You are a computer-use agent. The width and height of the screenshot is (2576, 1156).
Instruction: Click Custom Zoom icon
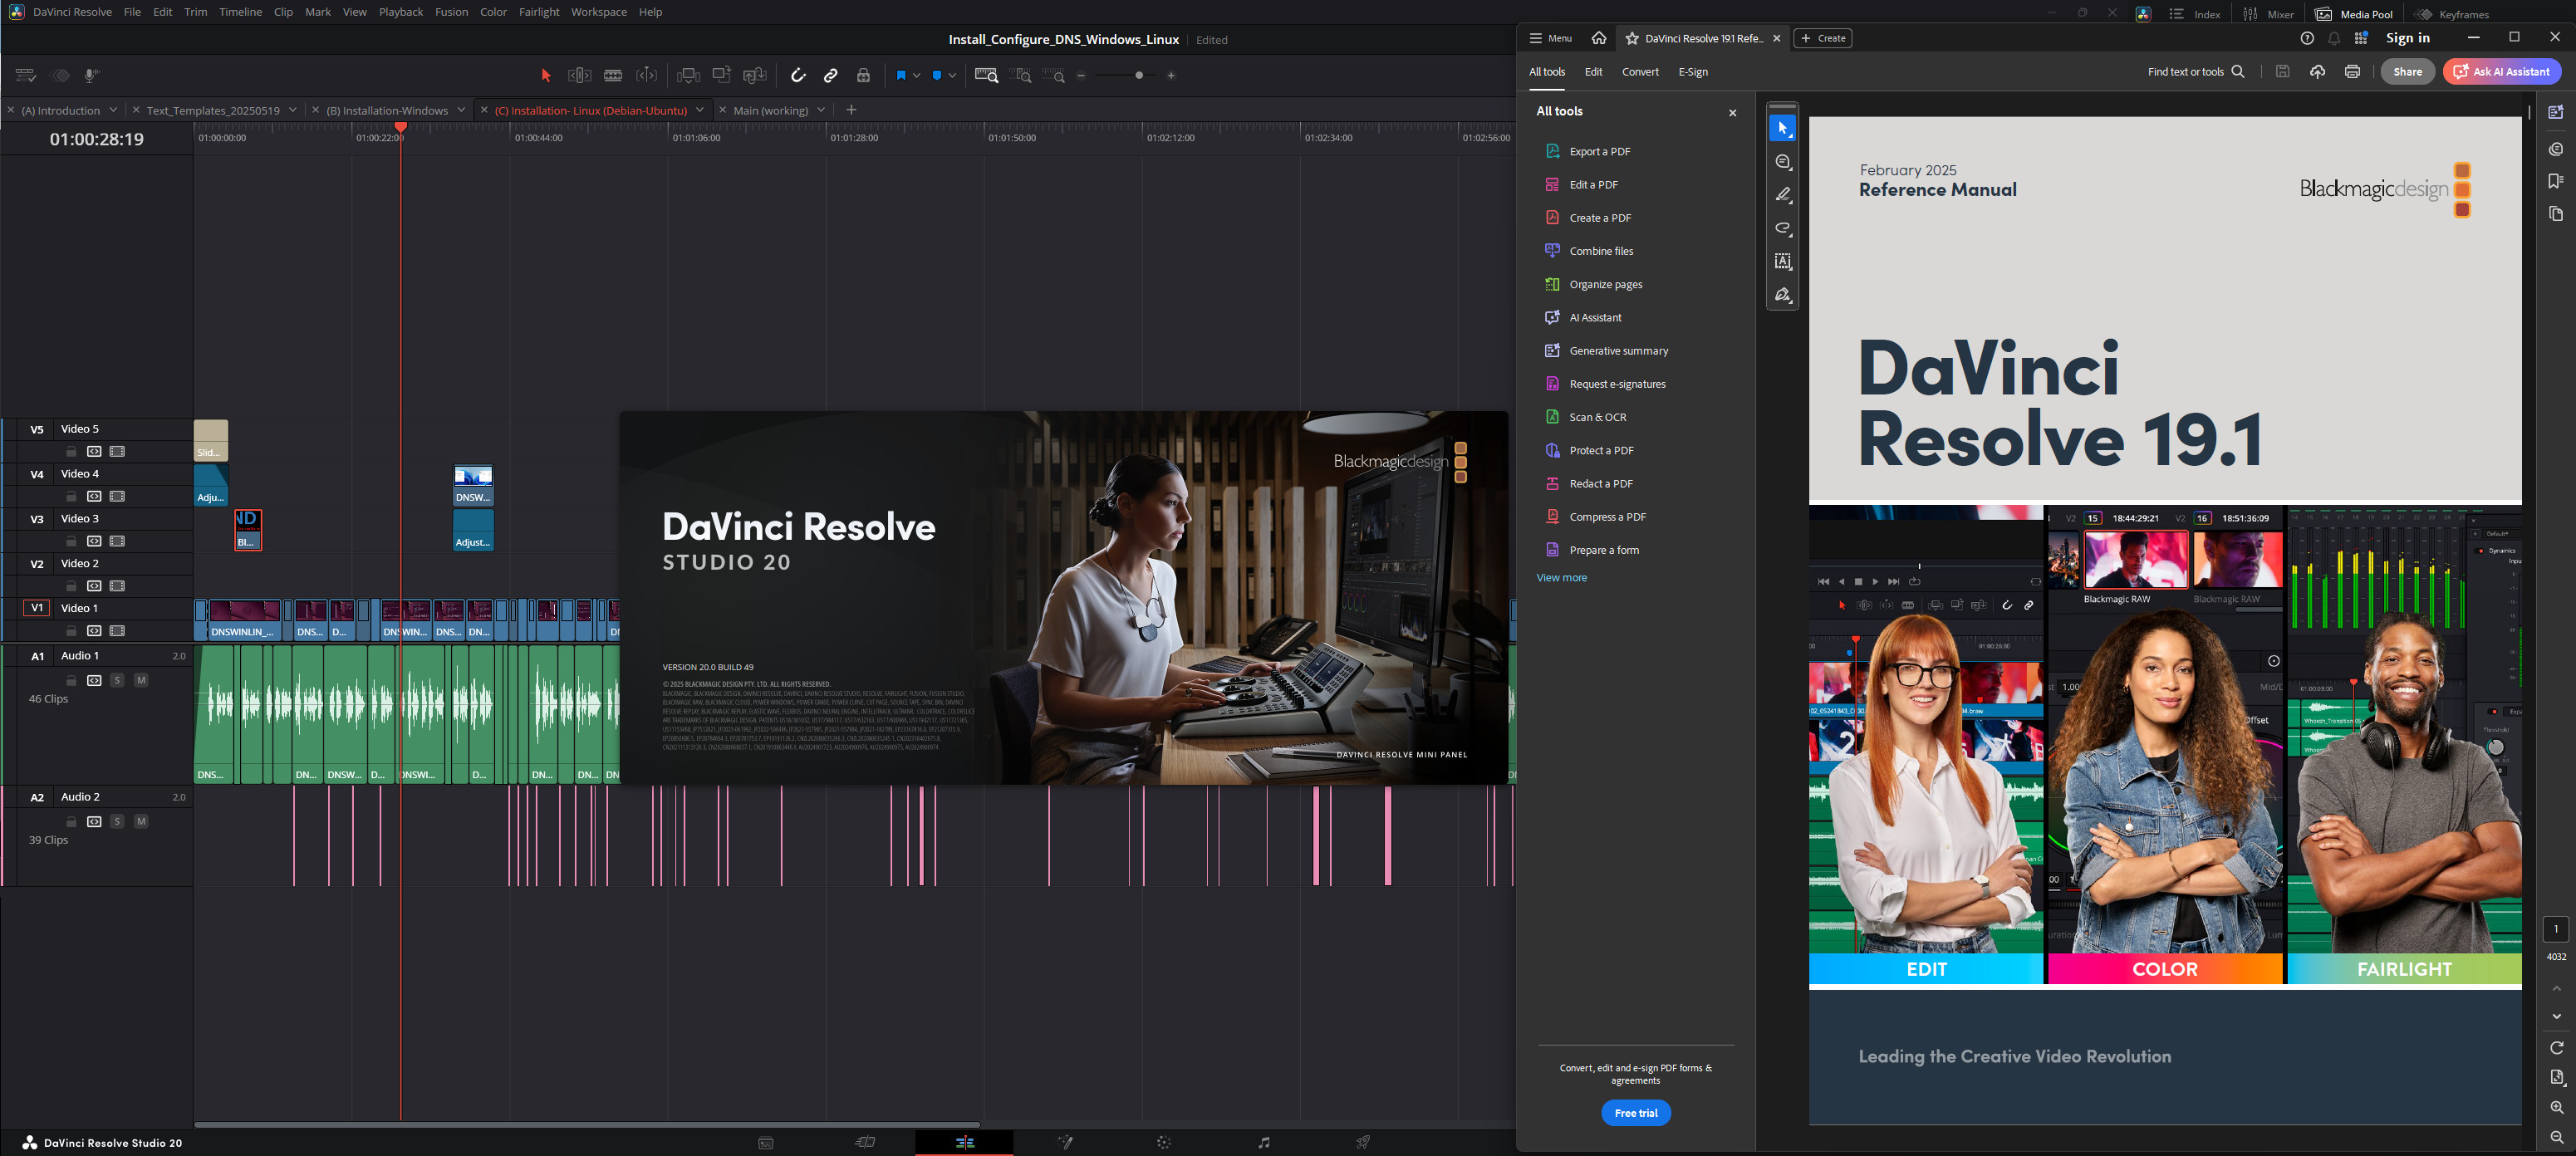pos(1054,75)
